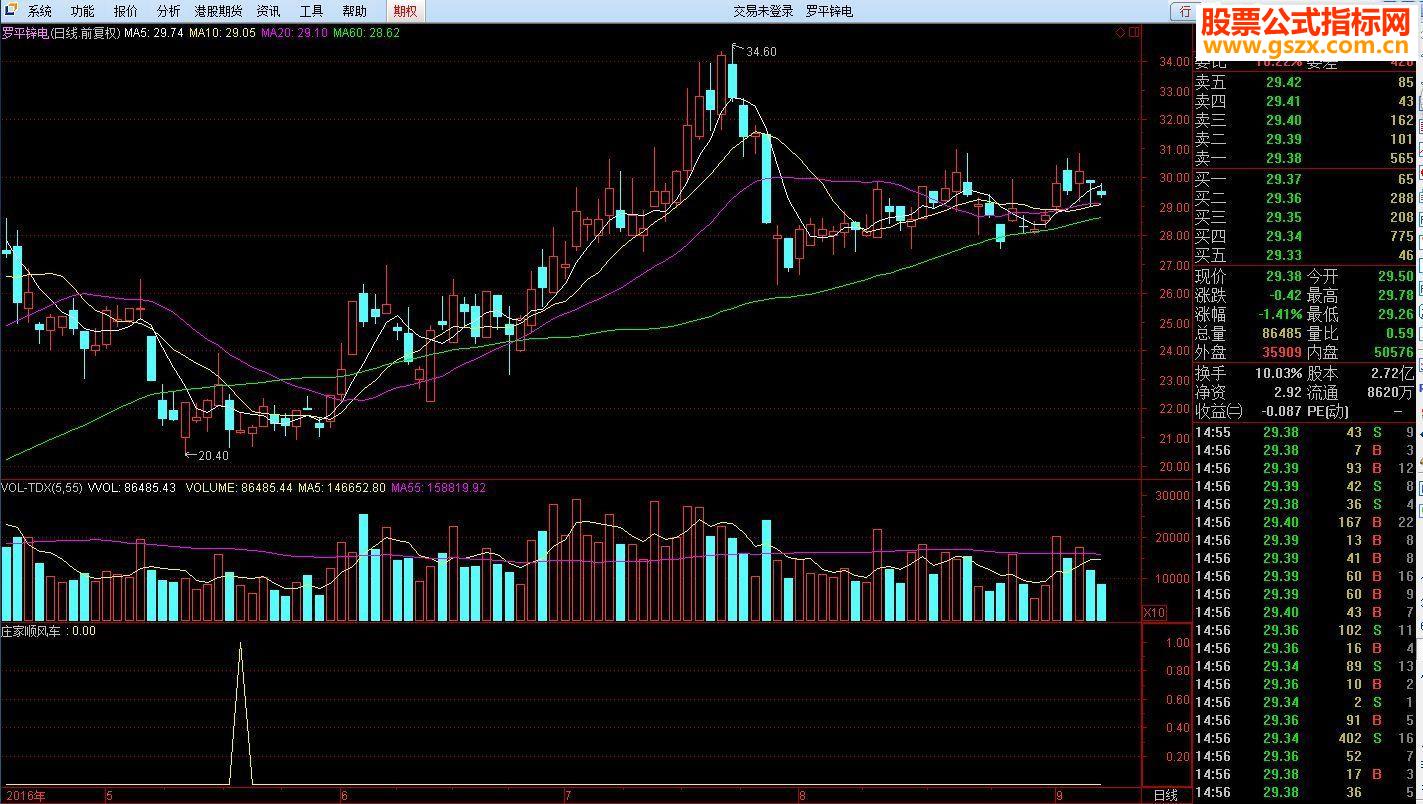Click the 20.40 low price marker
This screenshot has width=1423, height=804.
(213, 456)
